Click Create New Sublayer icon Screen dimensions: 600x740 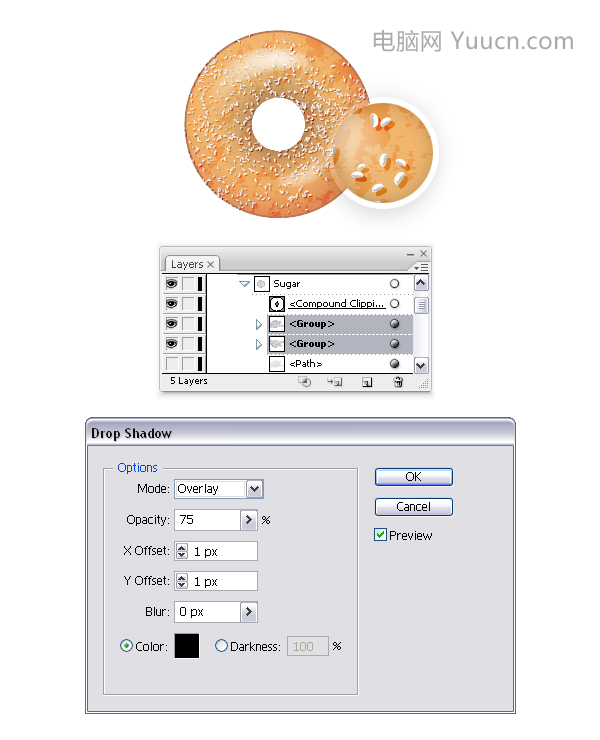pyautogui.click(x=335, y=382)
